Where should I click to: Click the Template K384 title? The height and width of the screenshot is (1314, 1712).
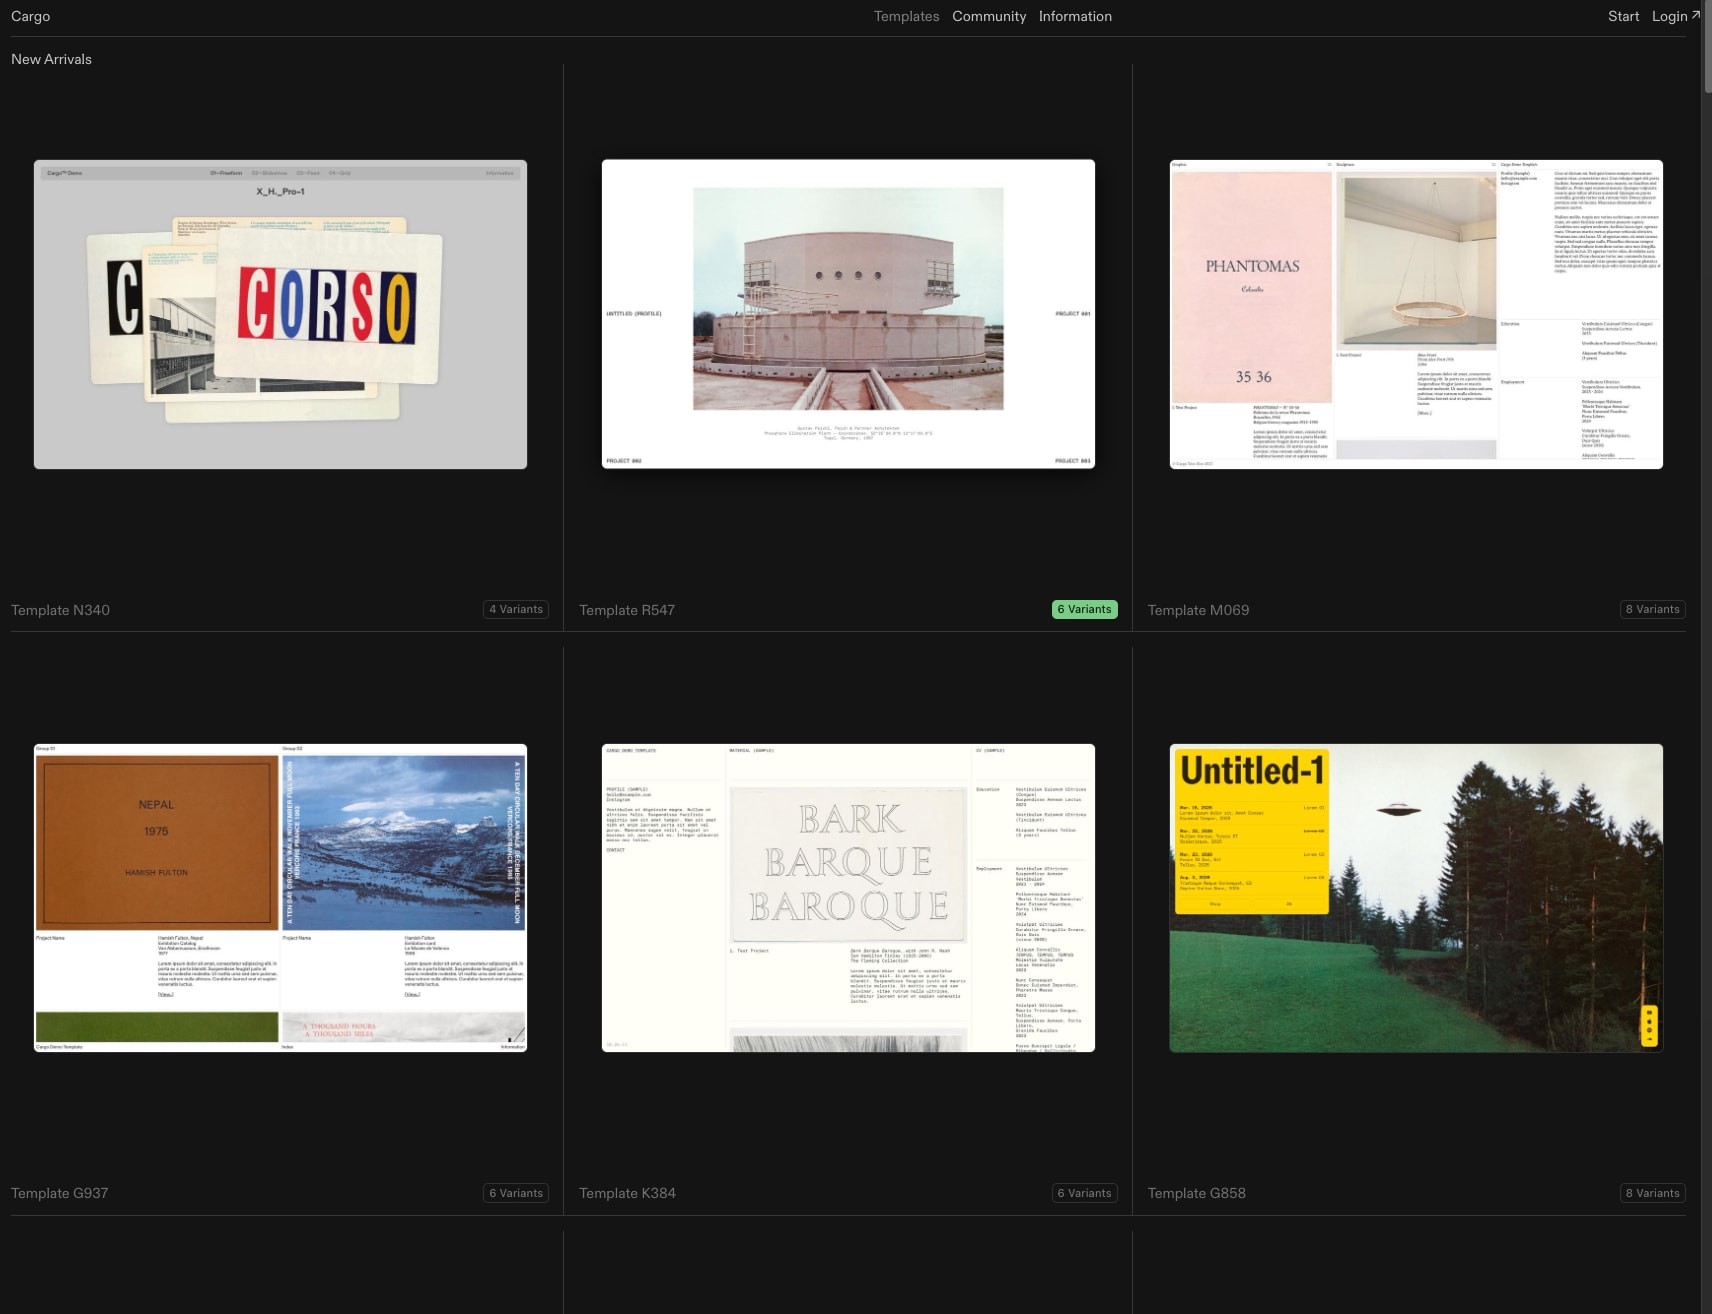point(627,1193)
